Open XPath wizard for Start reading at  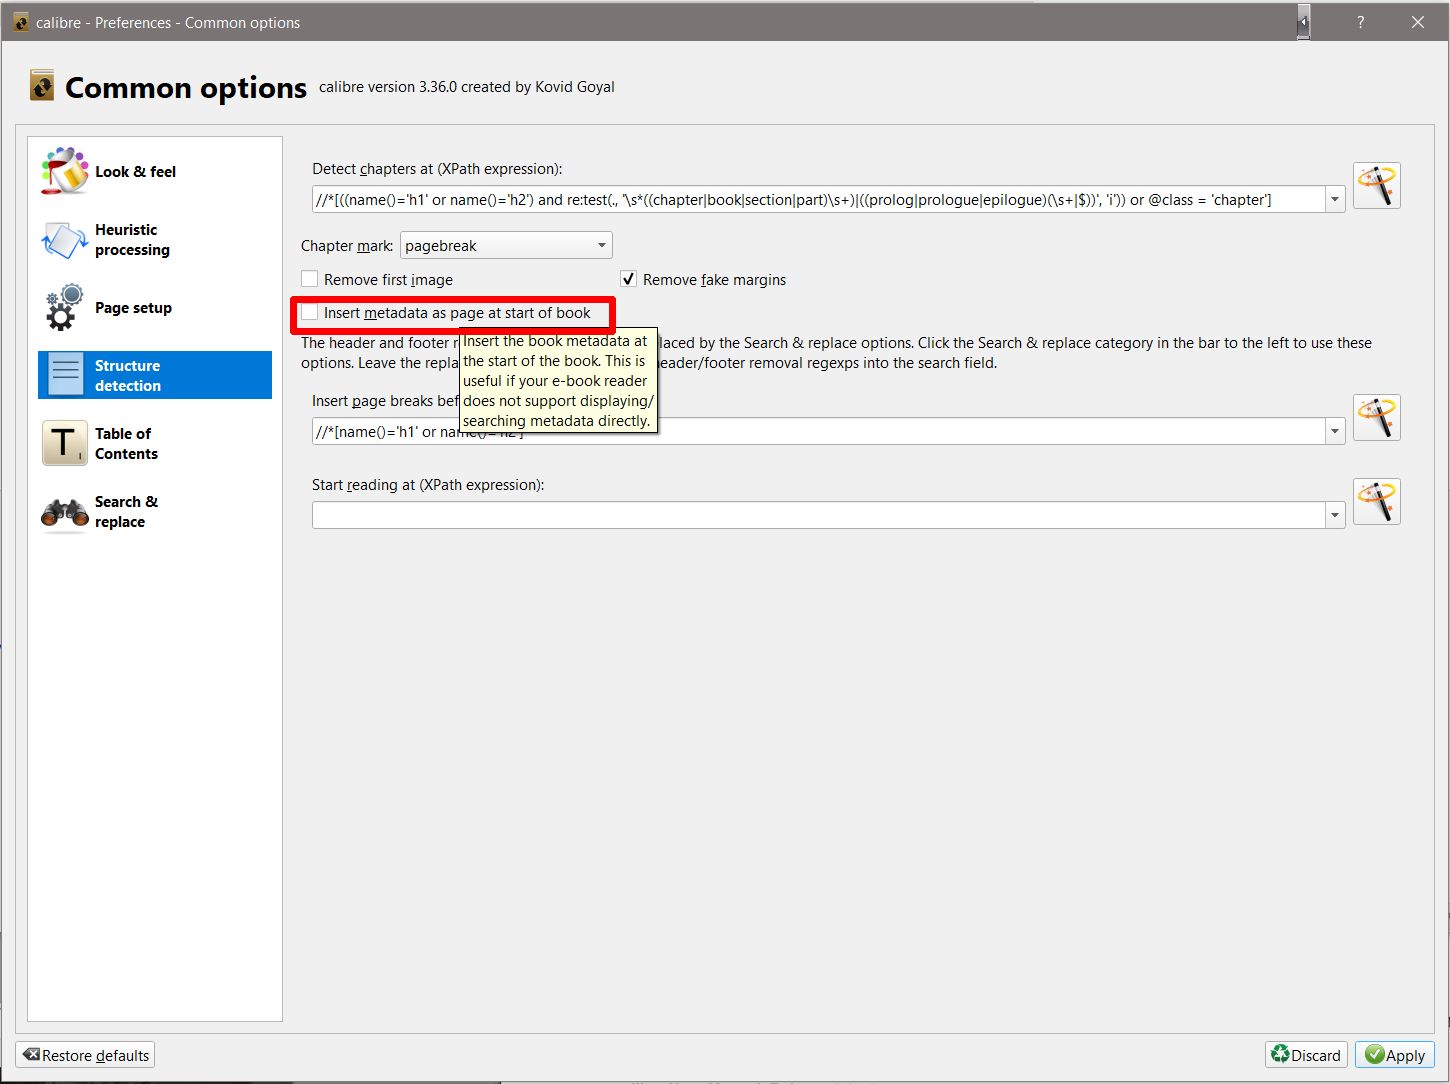pos(1376,502)
